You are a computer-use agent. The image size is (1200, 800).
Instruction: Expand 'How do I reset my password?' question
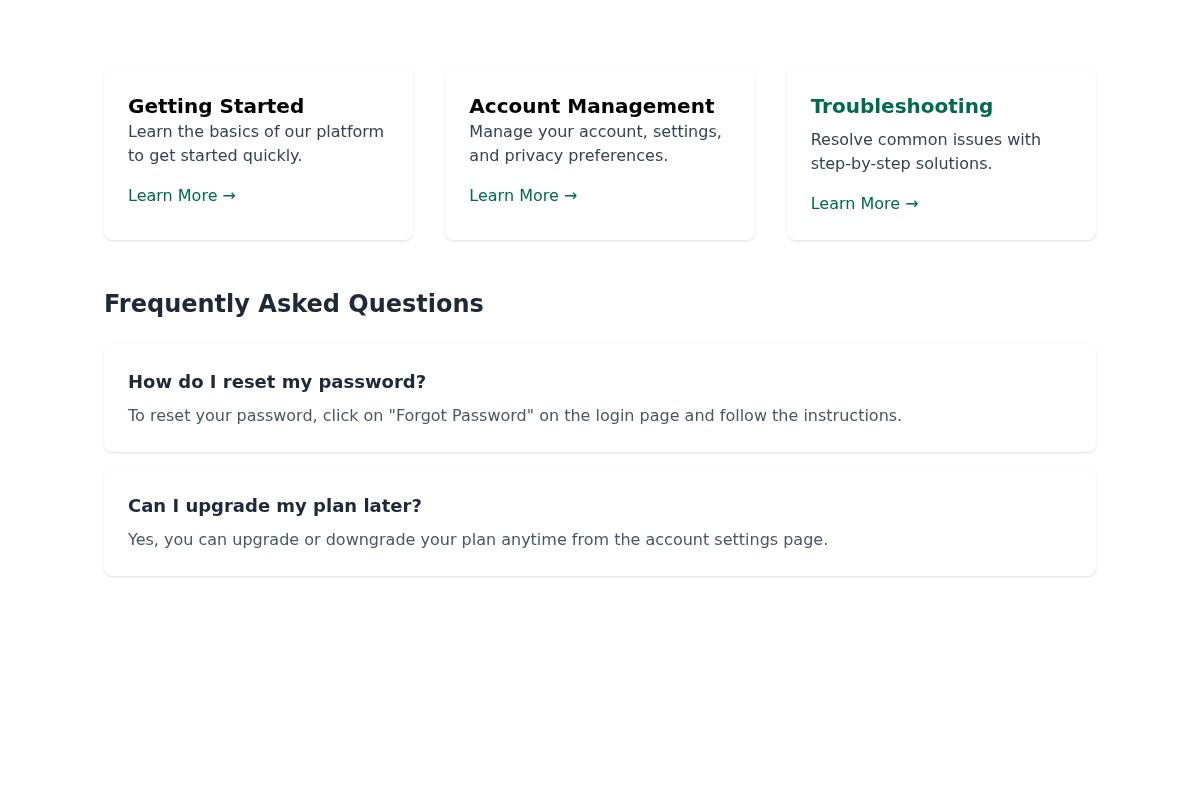pos(277,382)
